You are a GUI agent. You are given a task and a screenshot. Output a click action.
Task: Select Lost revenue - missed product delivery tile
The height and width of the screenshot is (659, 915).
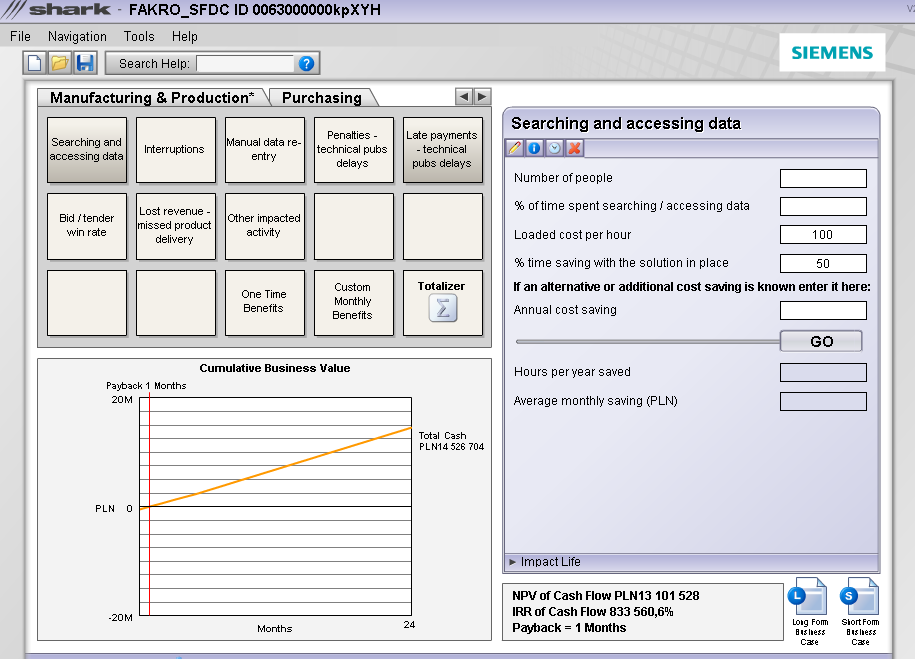click(176, 226)
